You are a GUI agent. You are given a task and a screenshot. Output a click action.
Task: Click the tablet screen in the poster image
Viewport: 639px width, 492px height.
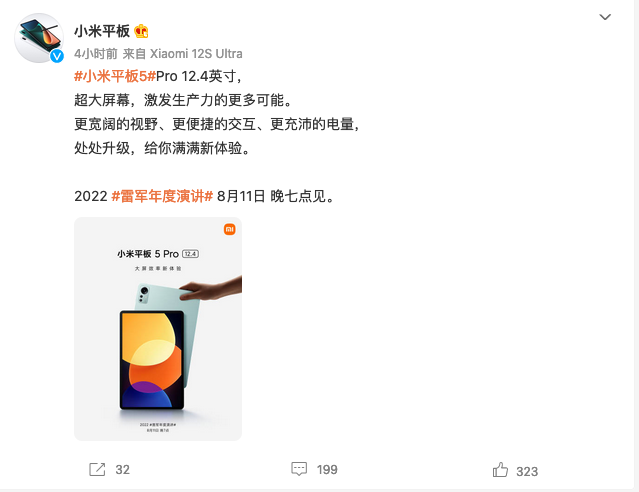[x=152, y=359]
